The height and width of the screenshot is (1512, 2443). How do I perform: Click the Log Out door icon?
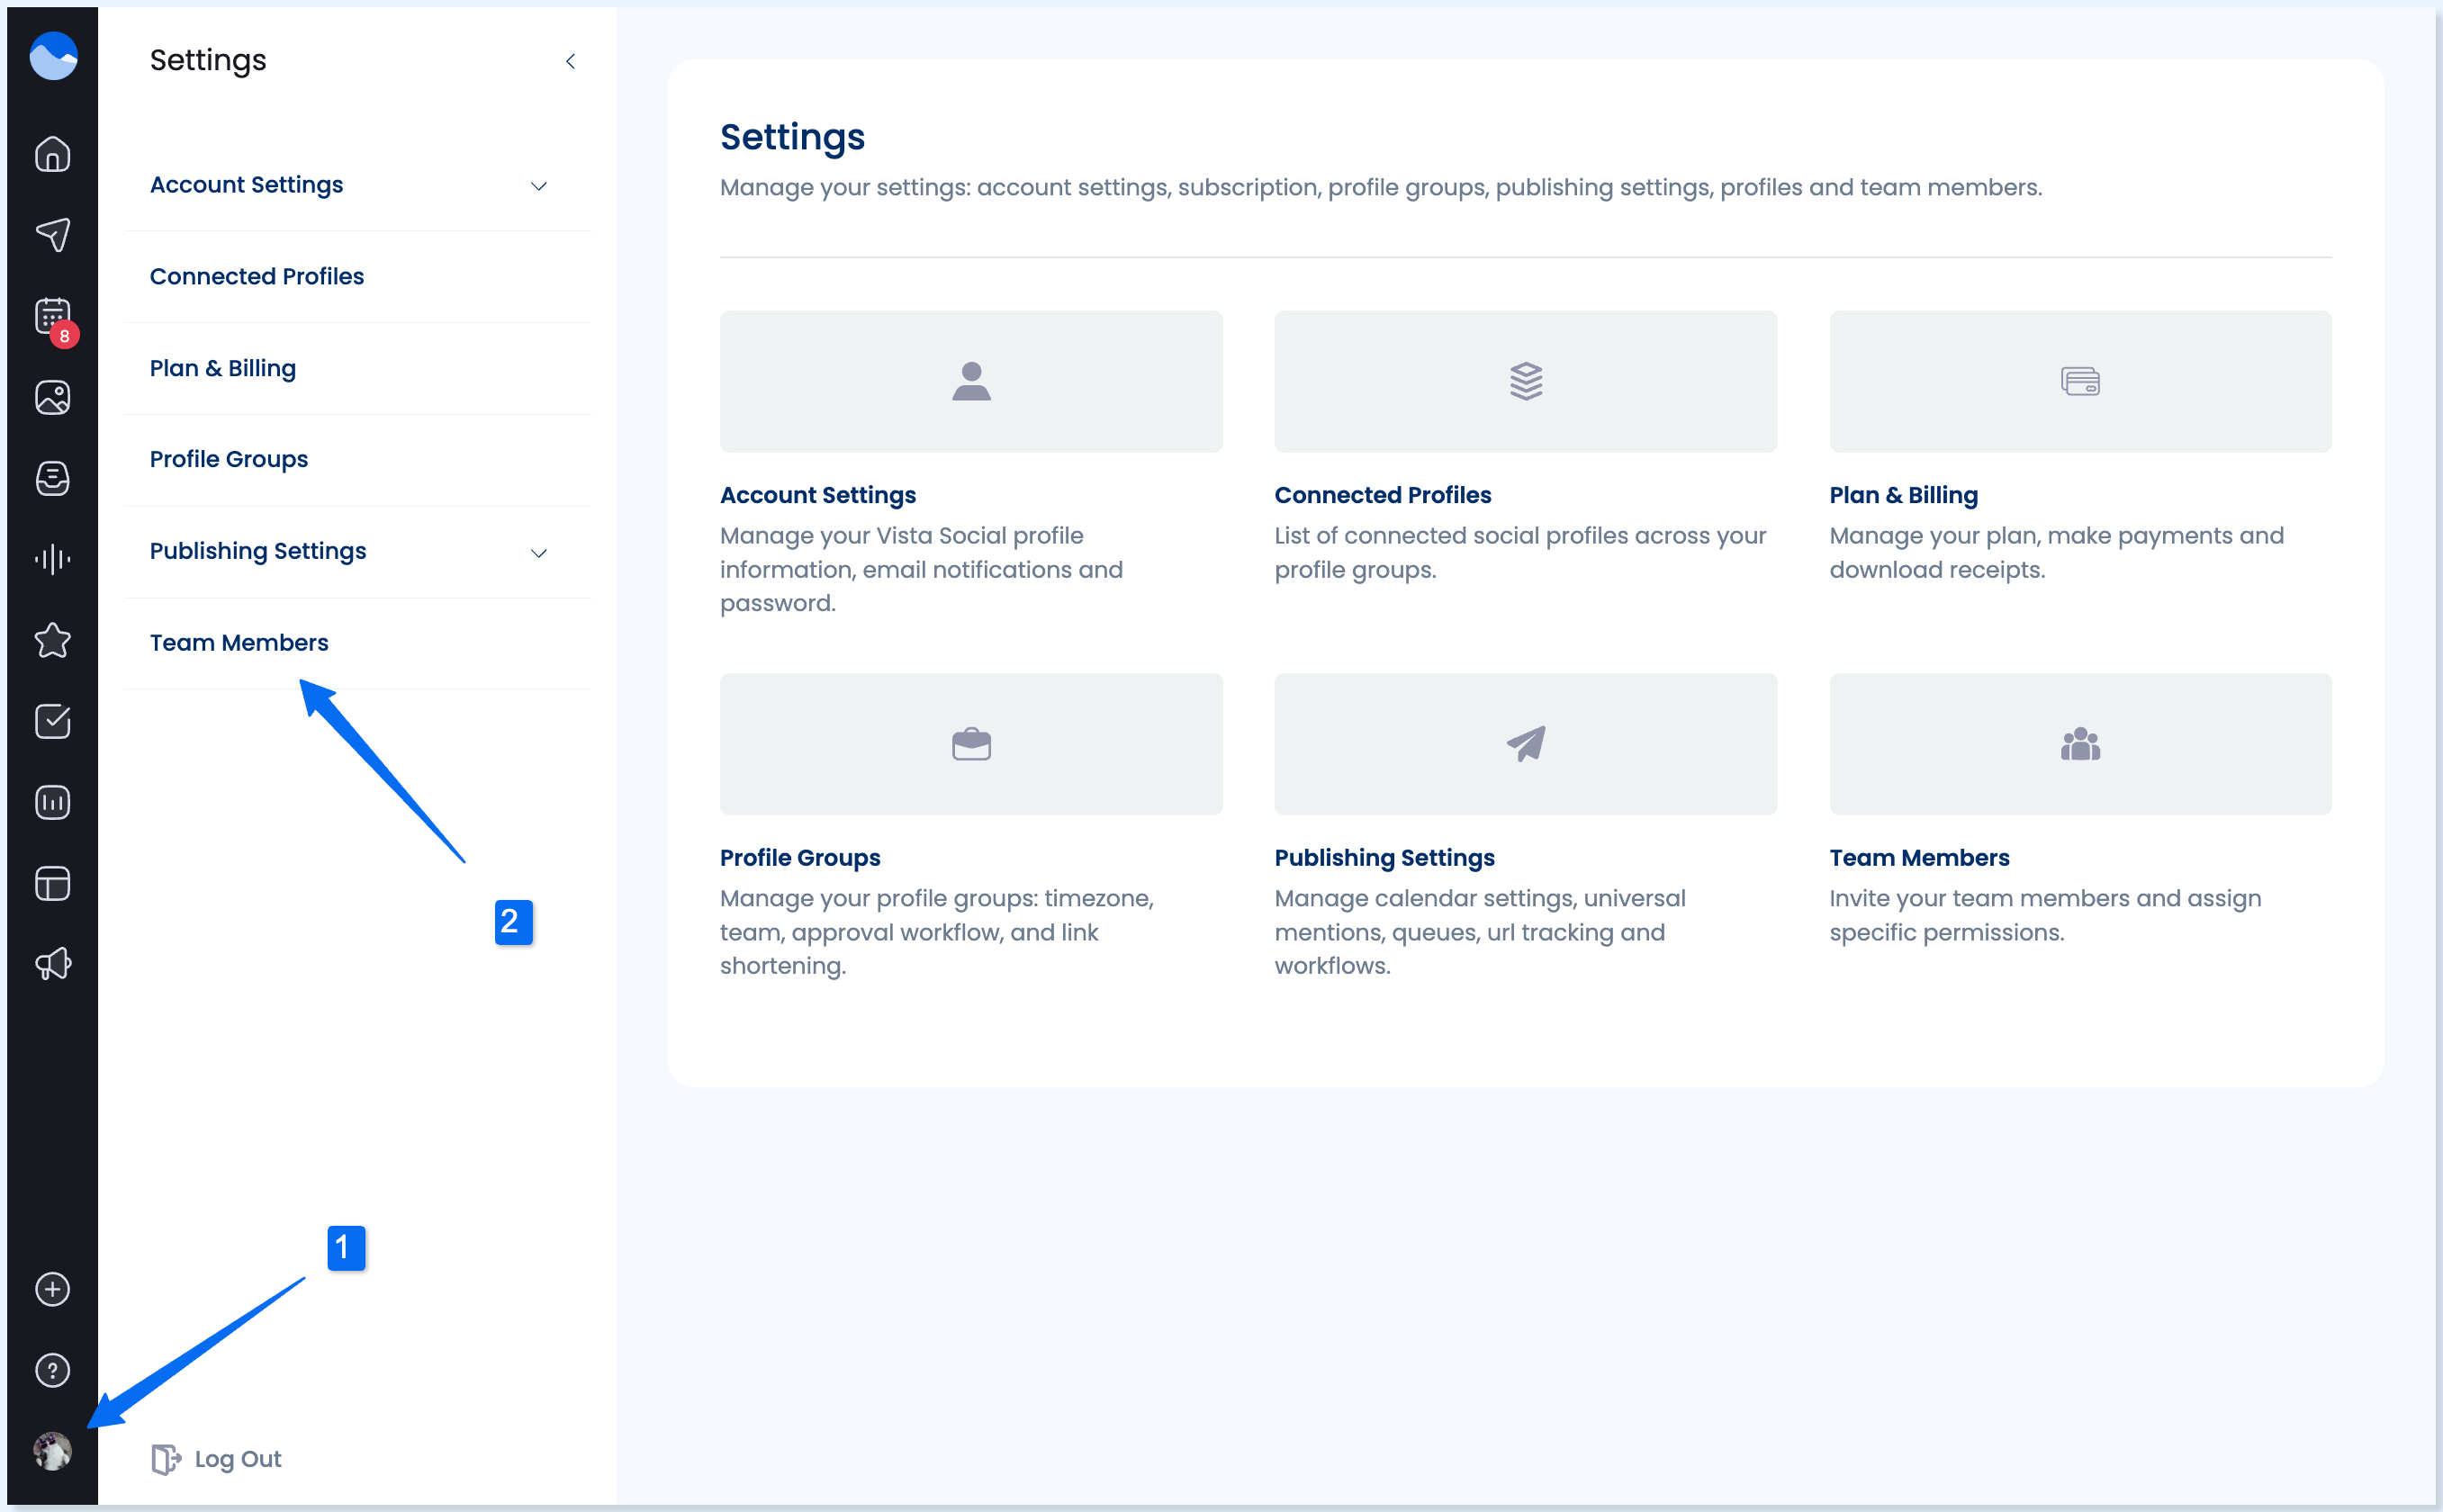point(166,1459)
